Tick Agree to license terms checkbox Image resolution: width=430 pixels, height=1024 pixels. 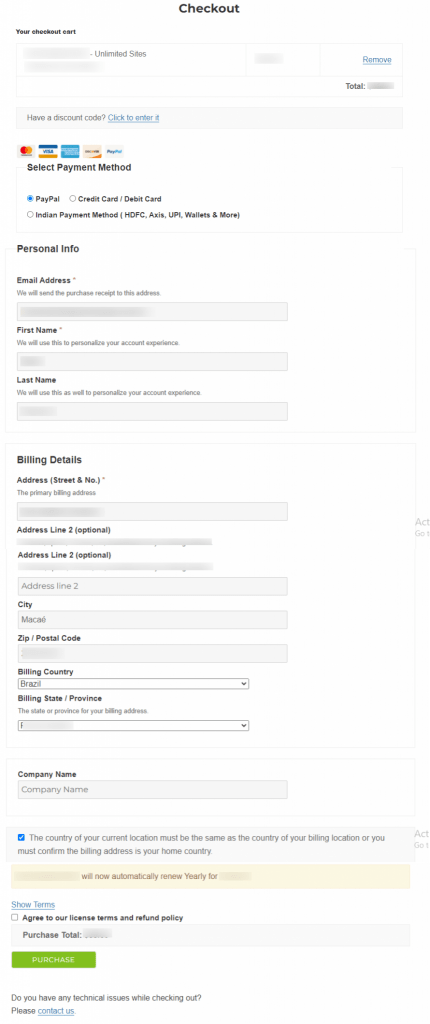tap(15, 918)
